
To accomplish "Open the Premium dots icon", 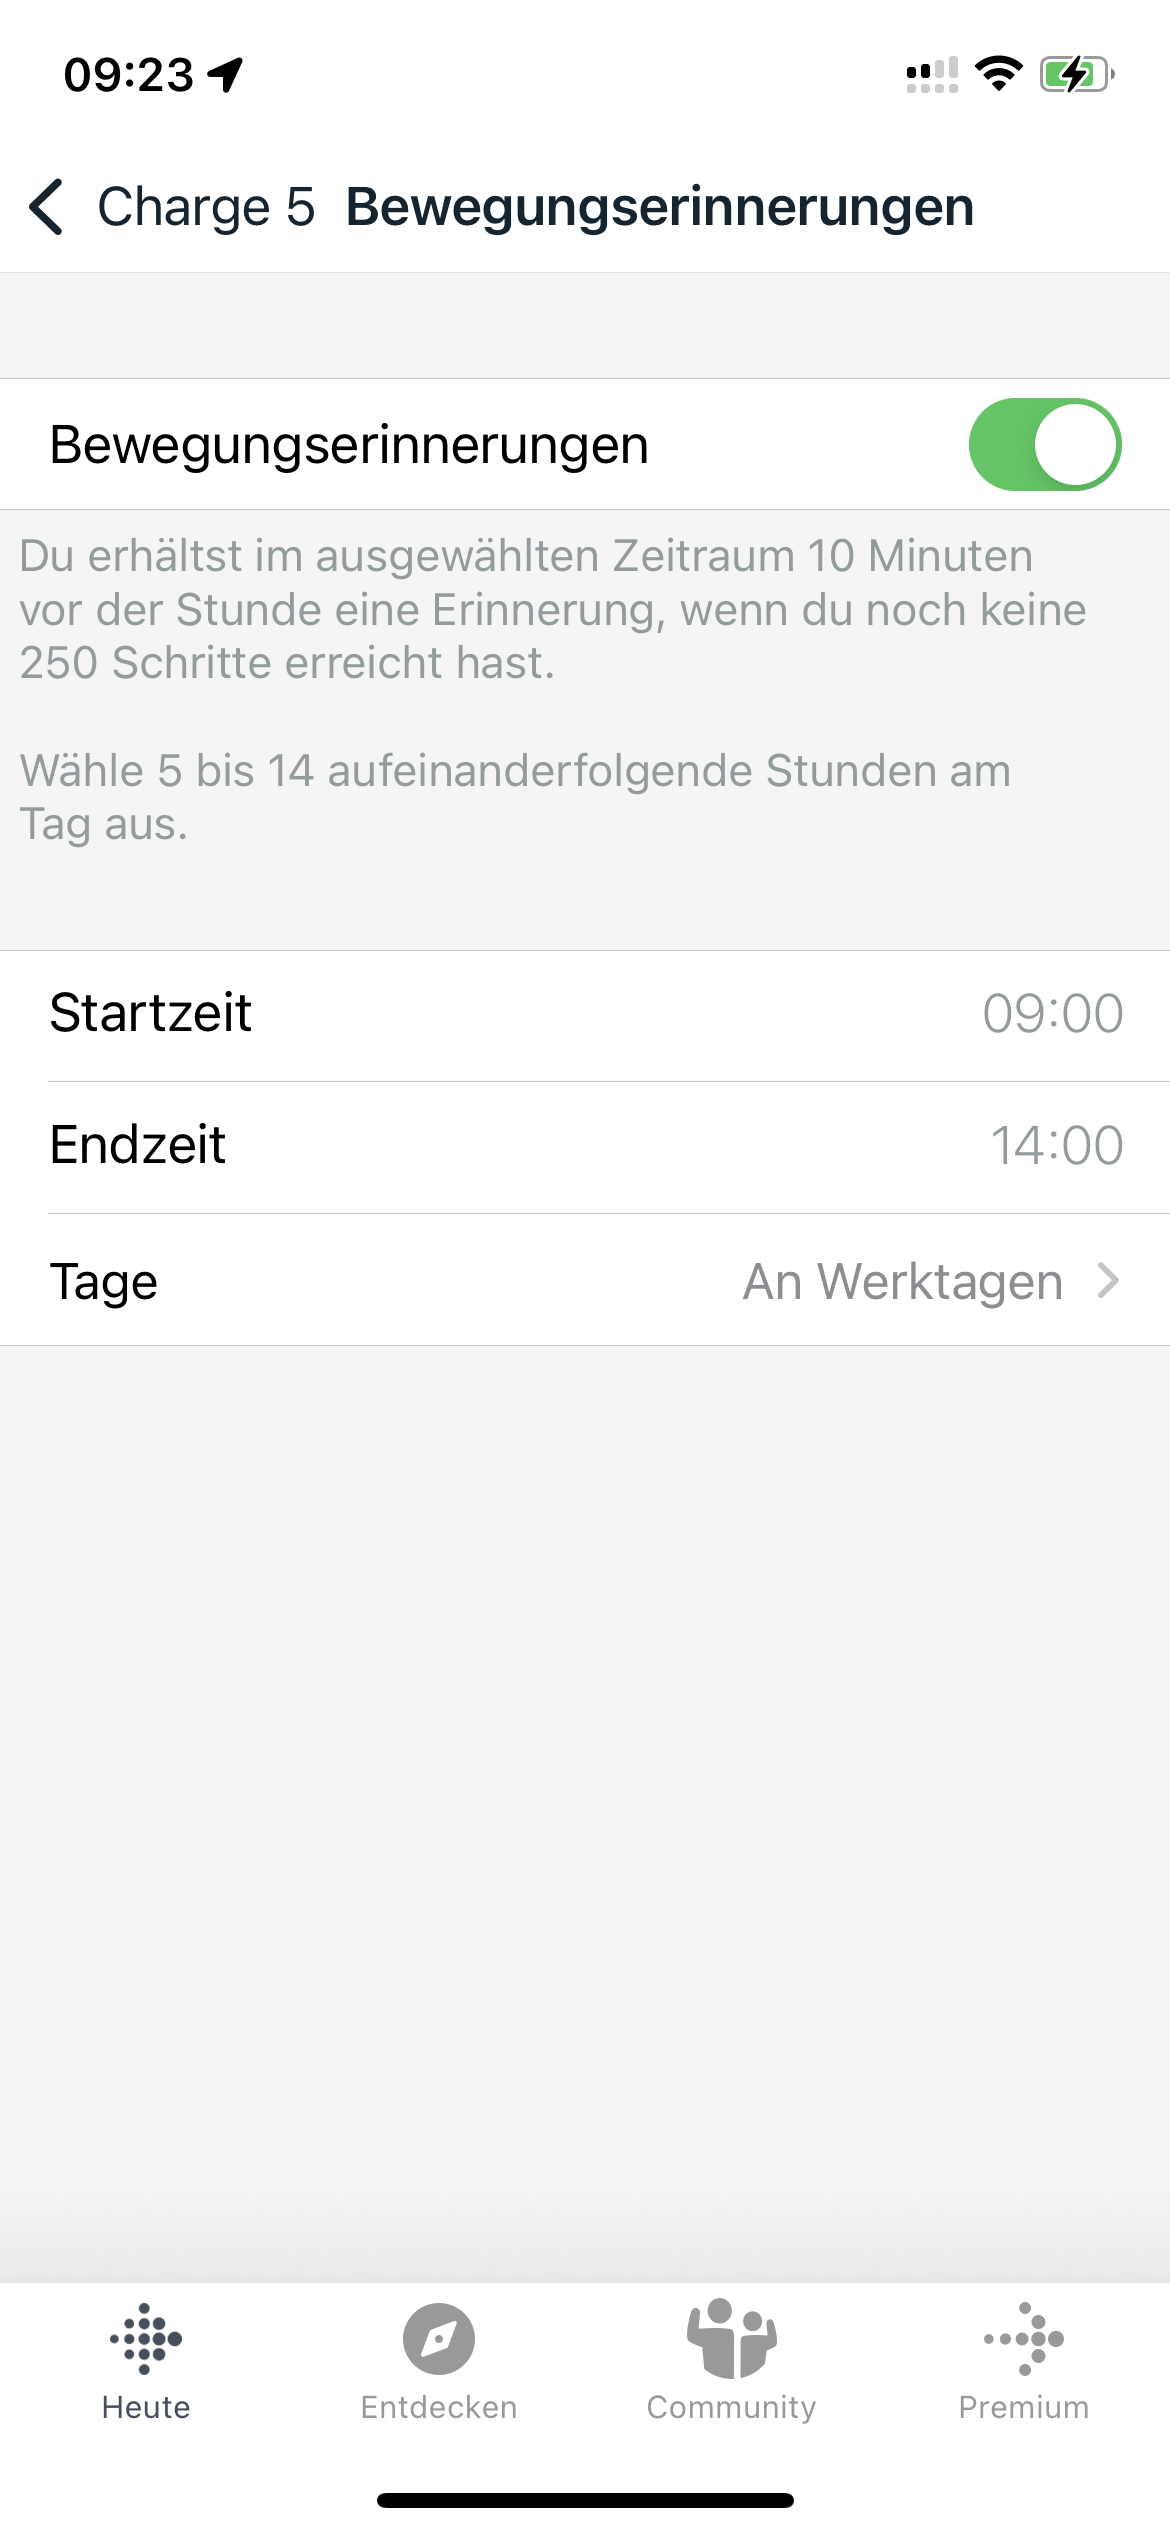I will (1024, 2338).
